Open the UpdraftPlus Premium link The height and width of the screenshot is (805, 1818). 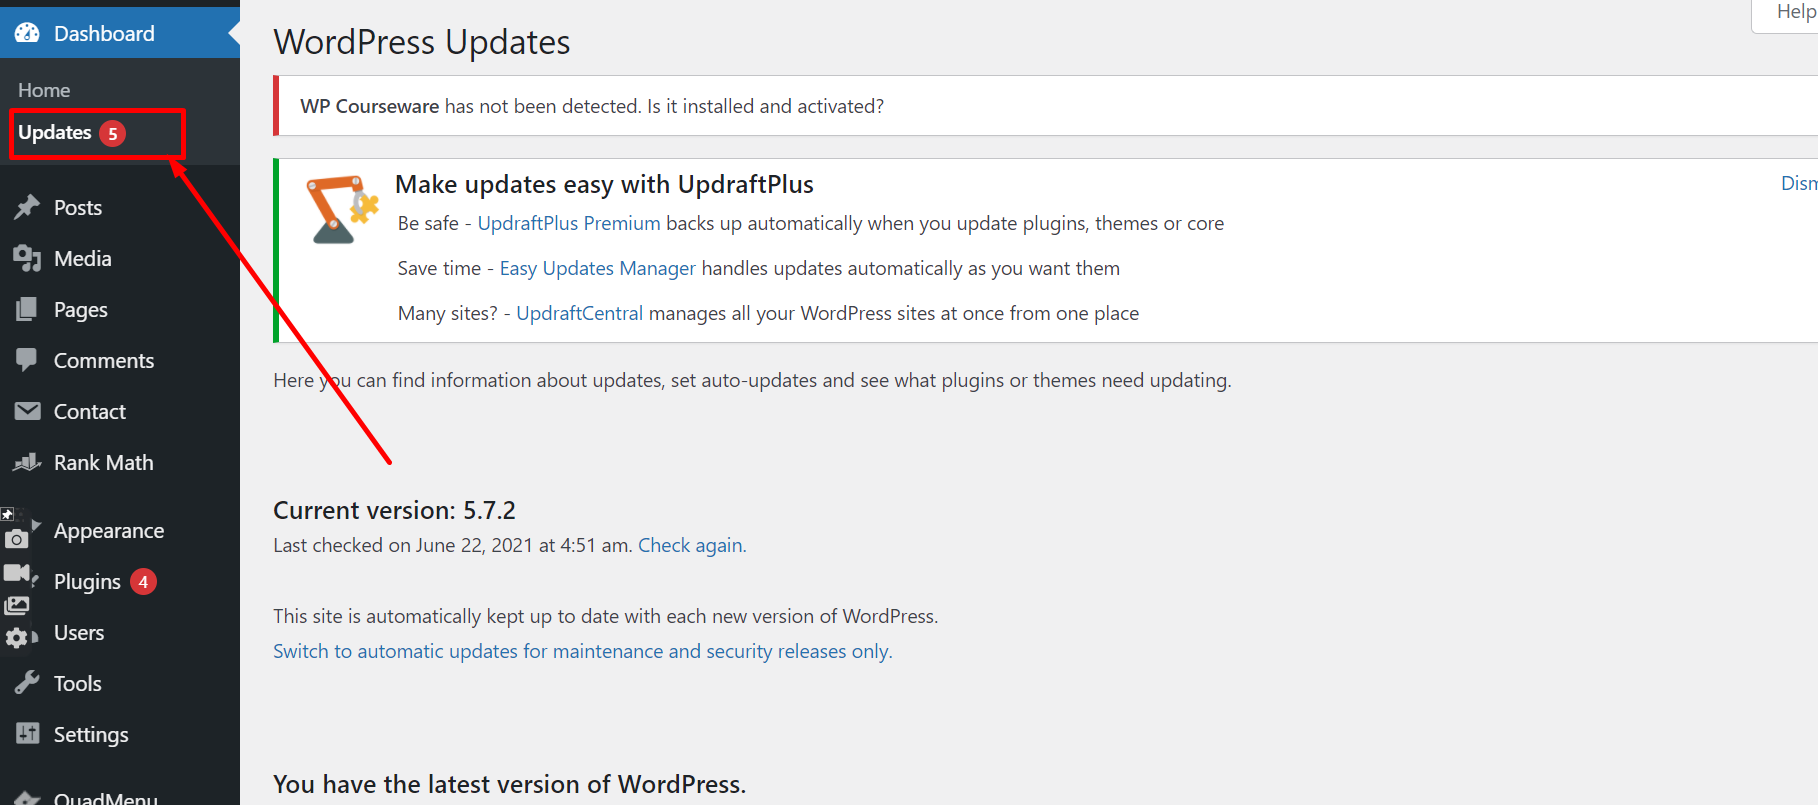[568, 223]
